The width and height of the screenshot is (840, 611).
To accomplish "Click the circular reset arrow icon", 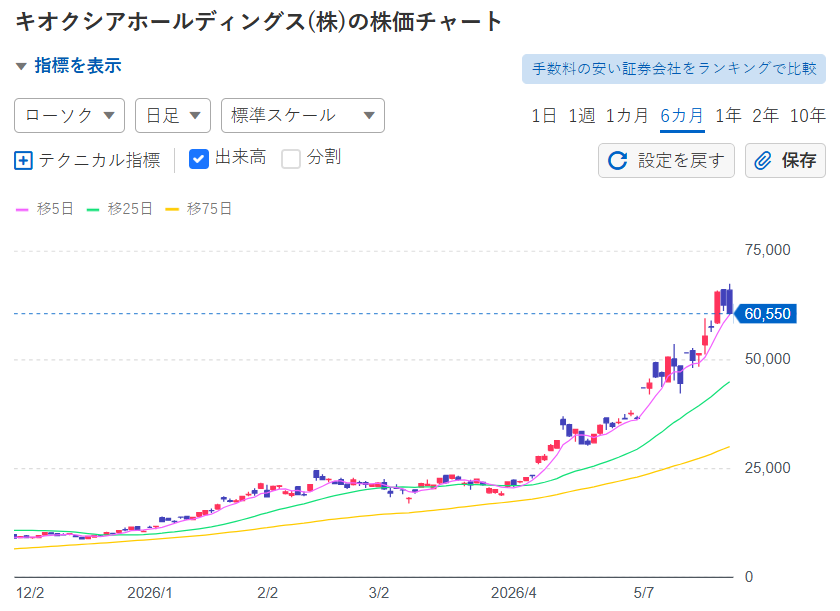I will 617,160.
